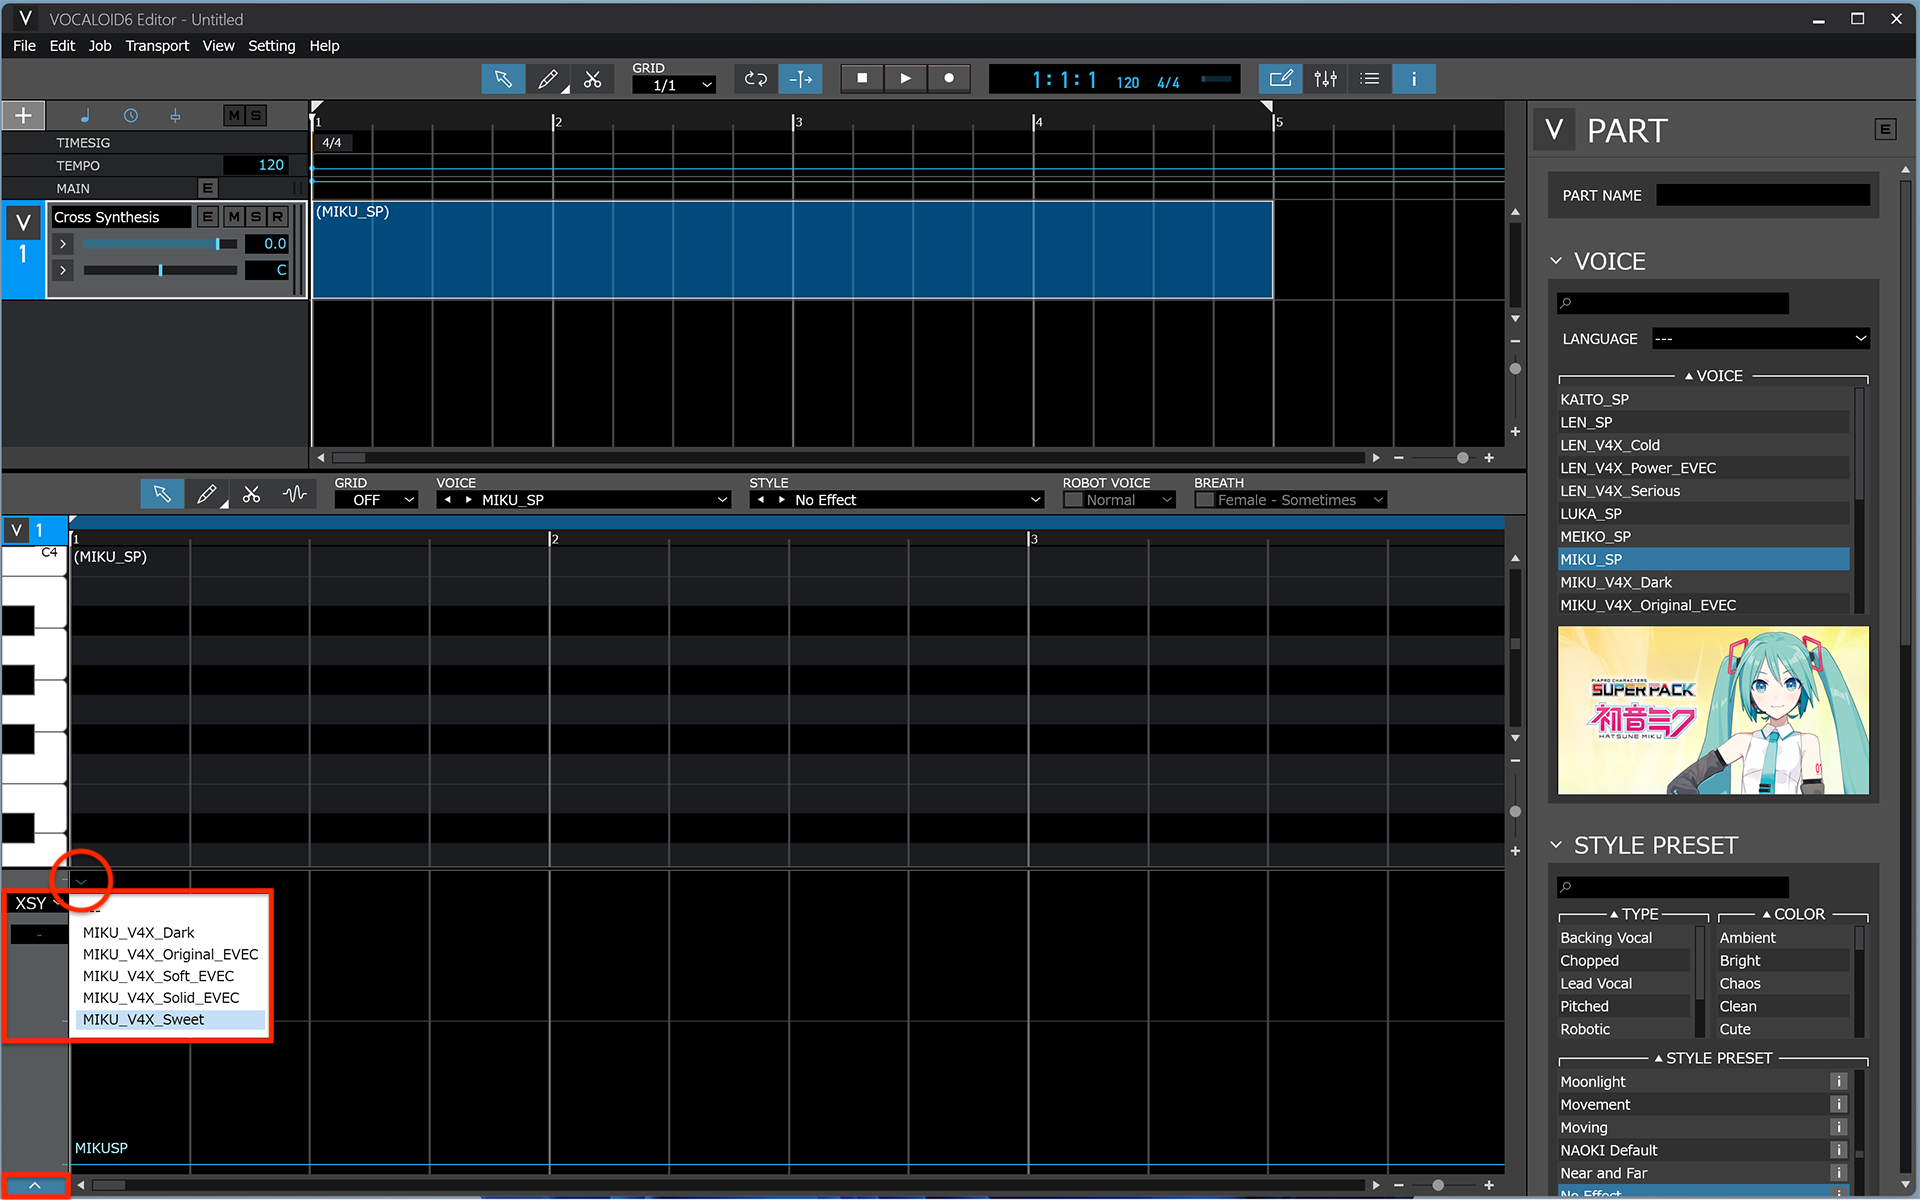The image size is (1920, 1200).
Task: Select the Control Parameter tool in piano roll toolbar
Action: pyautogui.click(x=295, y=493)
